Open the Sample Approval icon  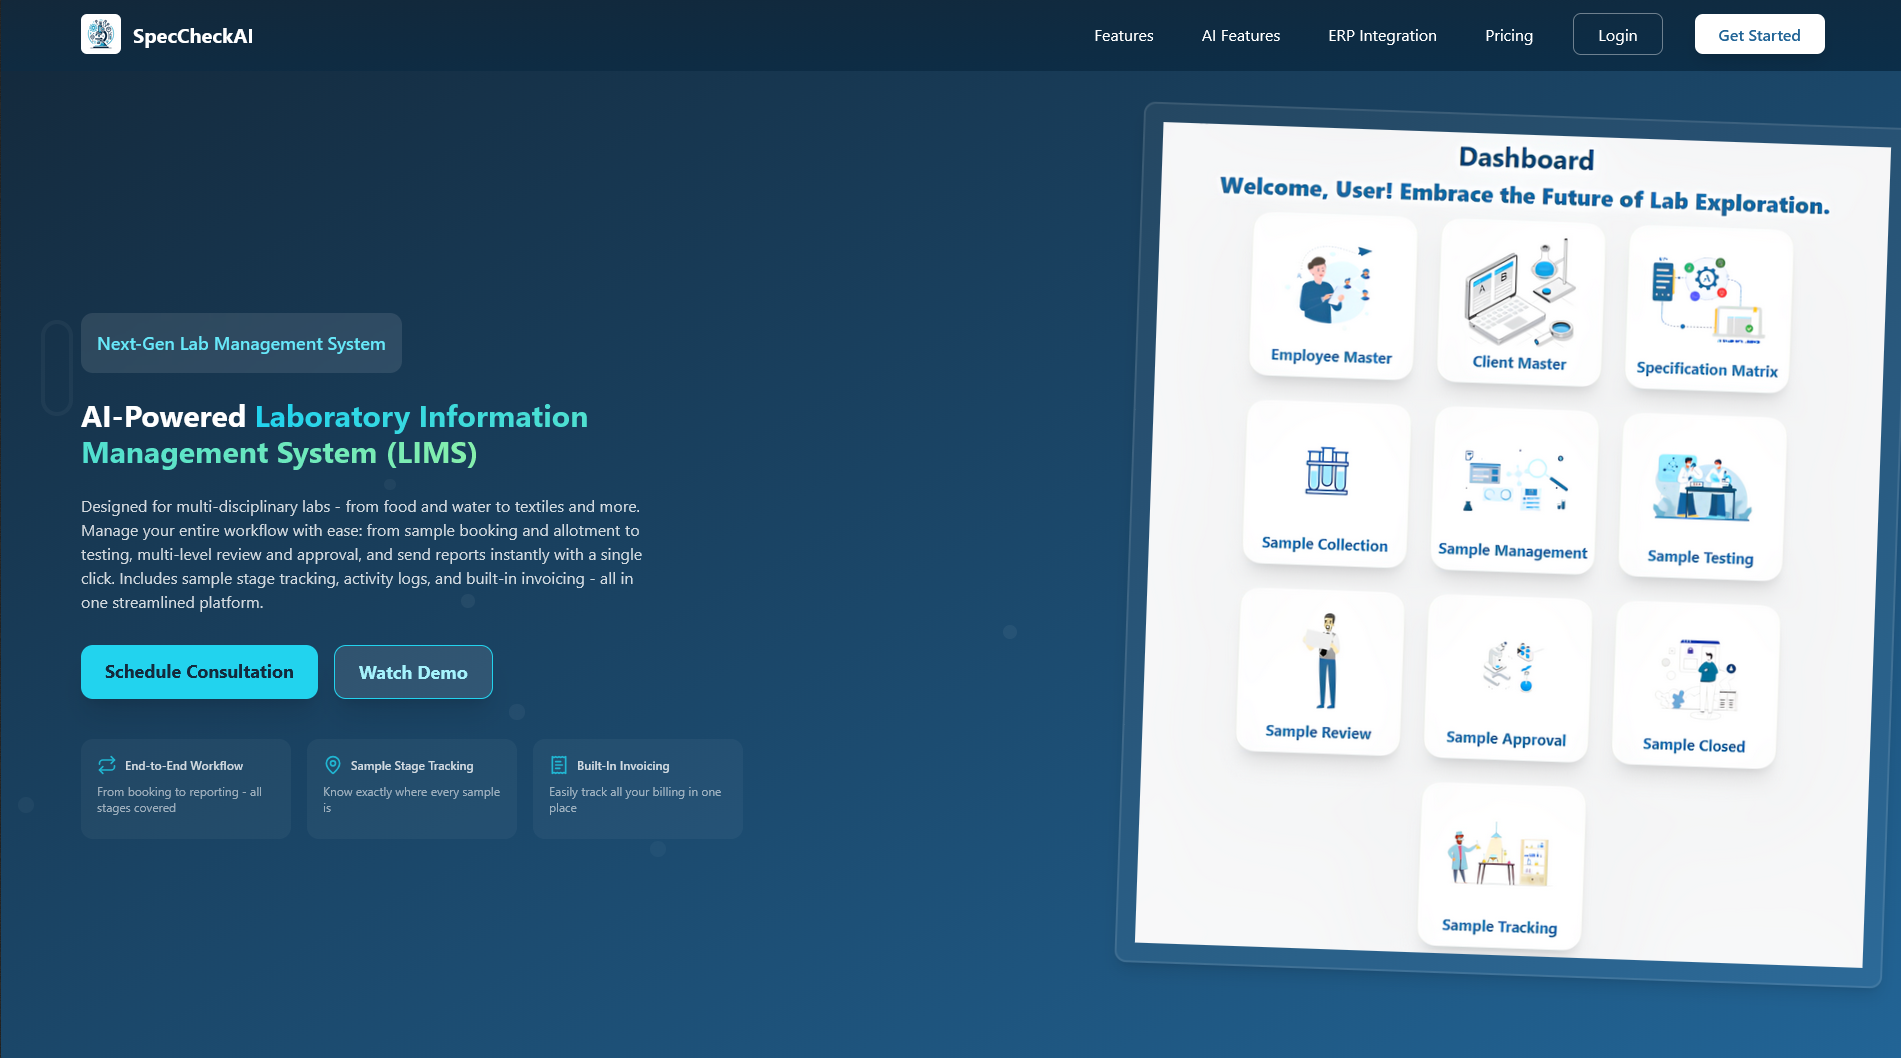(x=1508, y=667)
